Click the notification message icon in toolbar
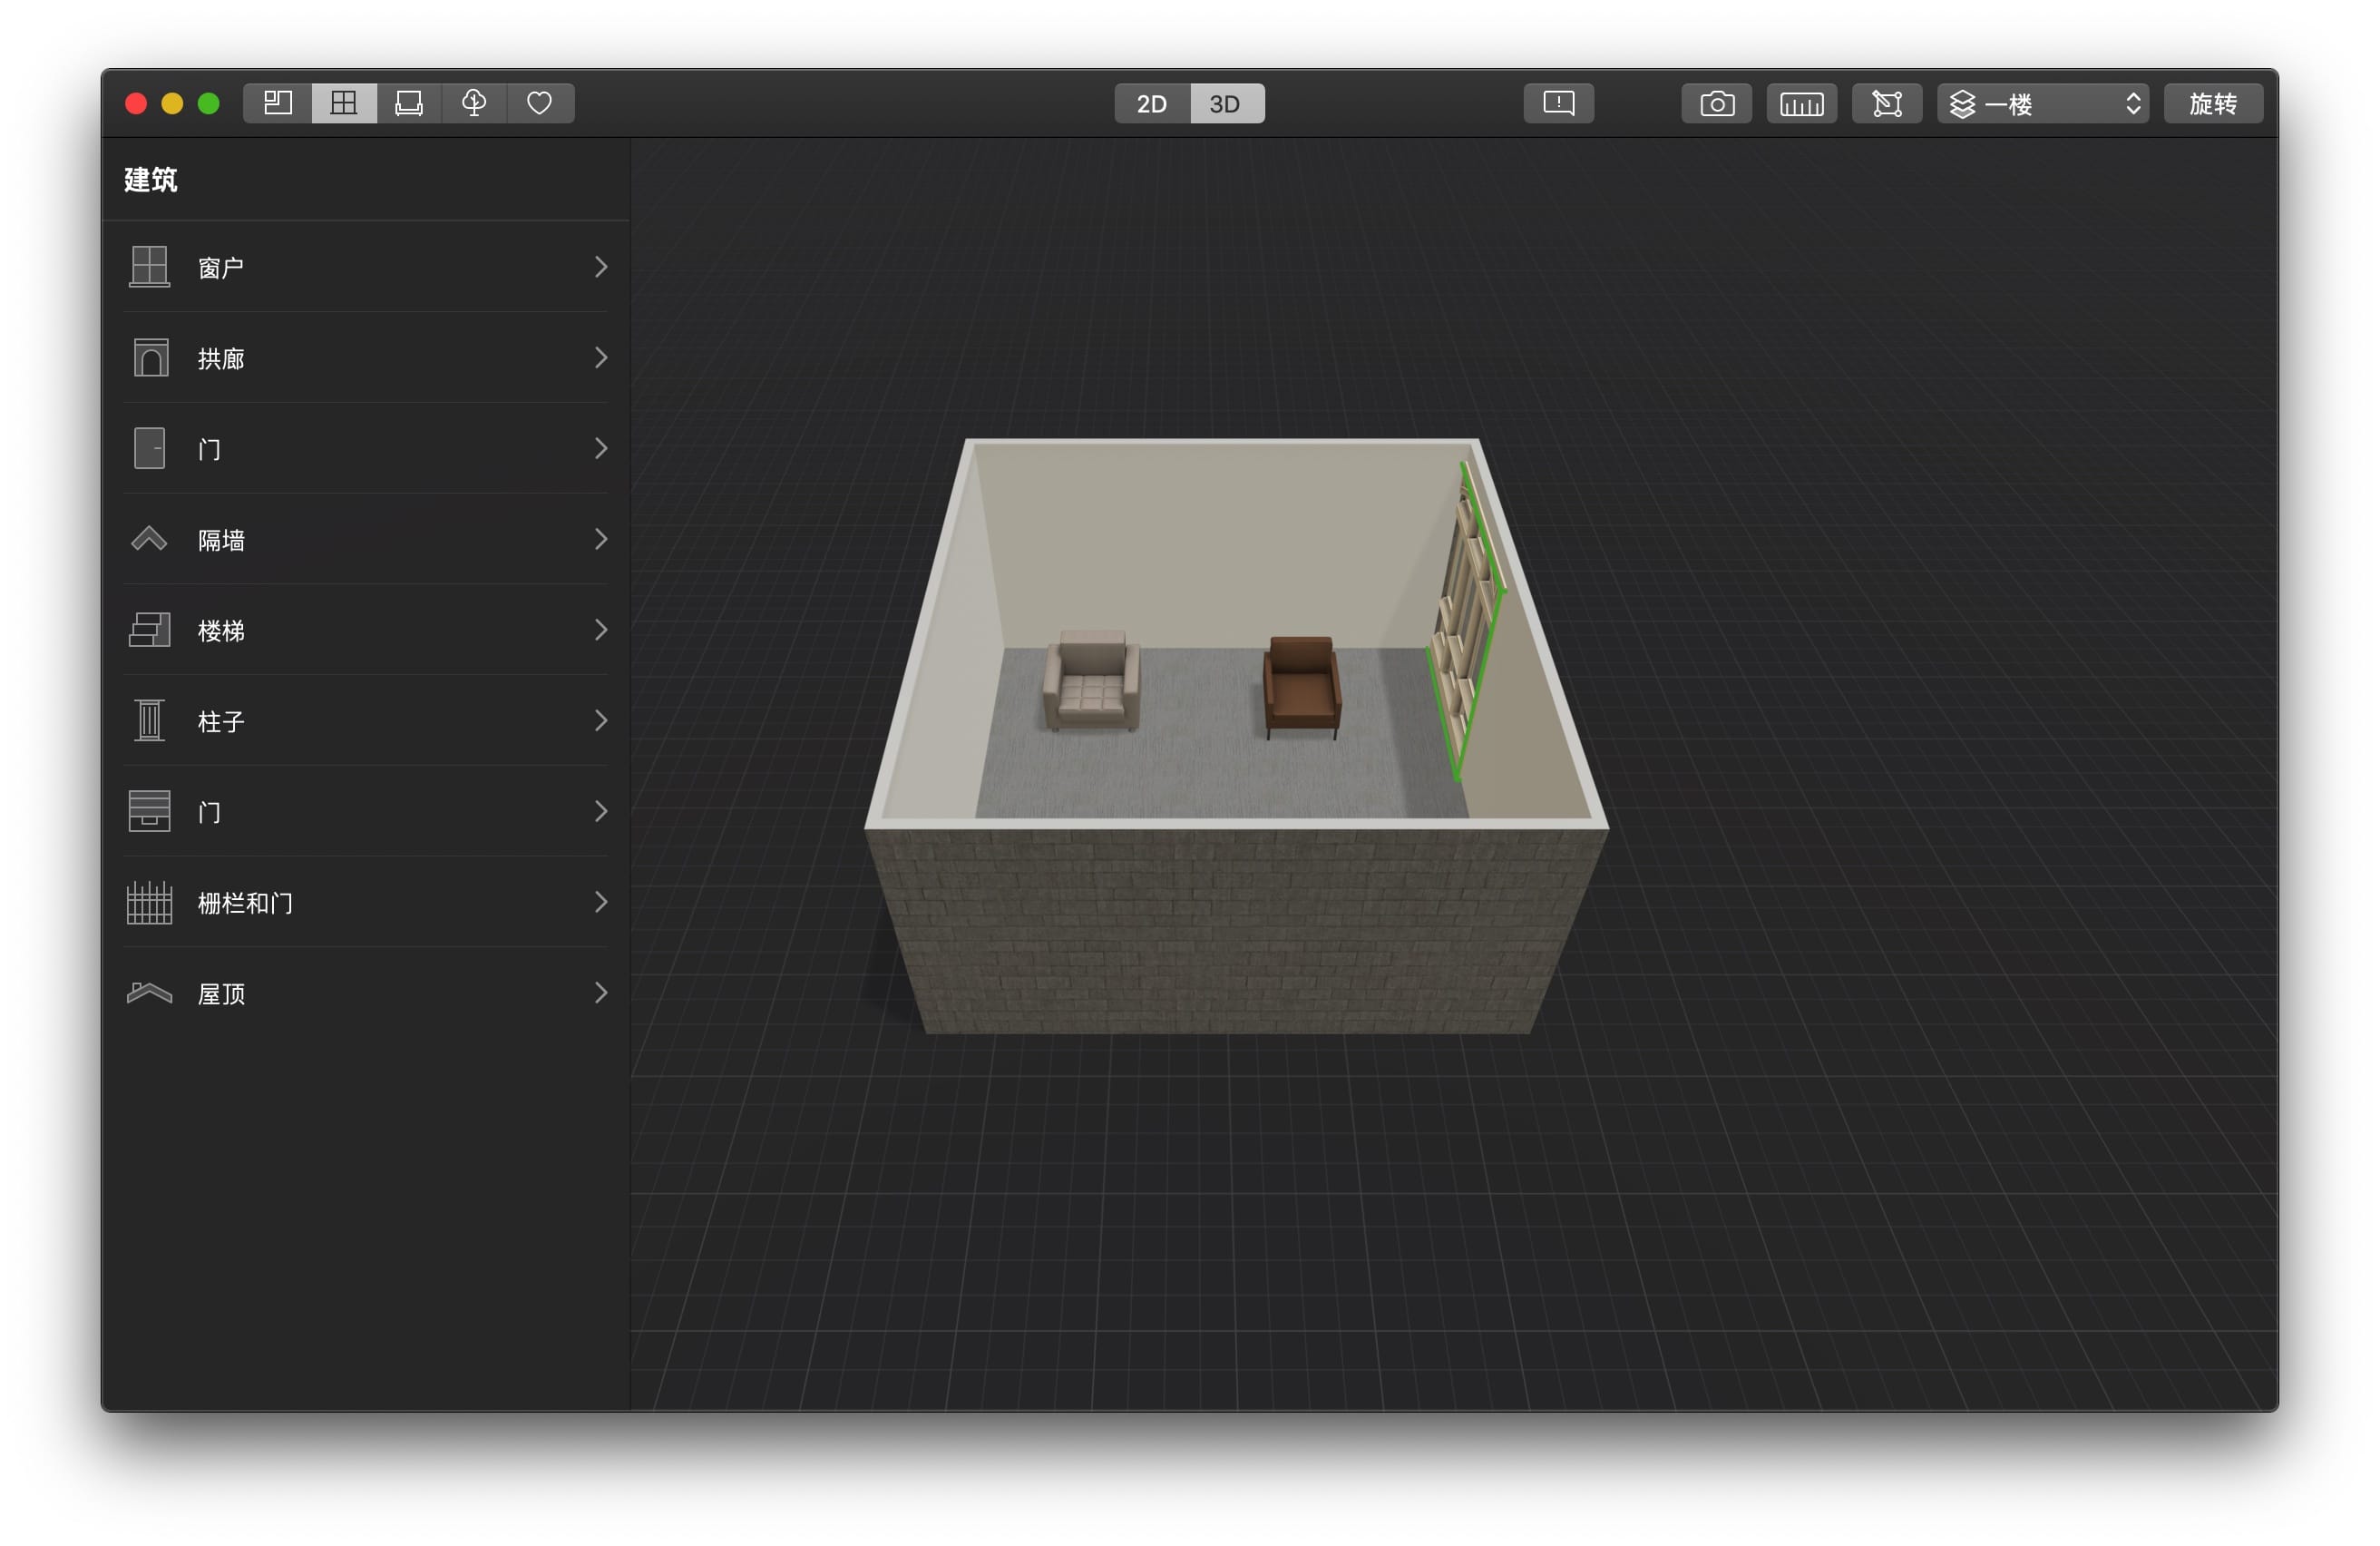The width and height of the screenshot is (2380, 1546). point(1558,103)
